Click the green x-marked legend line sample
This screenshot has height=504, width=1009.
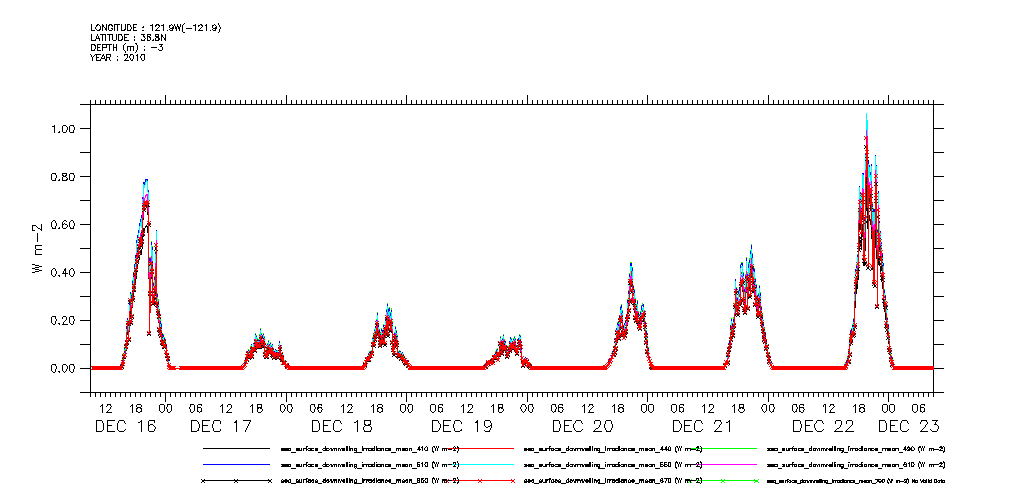pyautogui.click(x=722, y=481)
